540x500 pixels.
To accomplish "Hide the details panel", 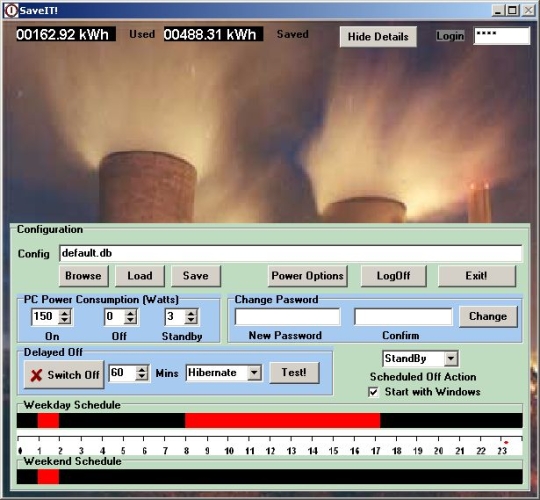I will tap(378, 37).
